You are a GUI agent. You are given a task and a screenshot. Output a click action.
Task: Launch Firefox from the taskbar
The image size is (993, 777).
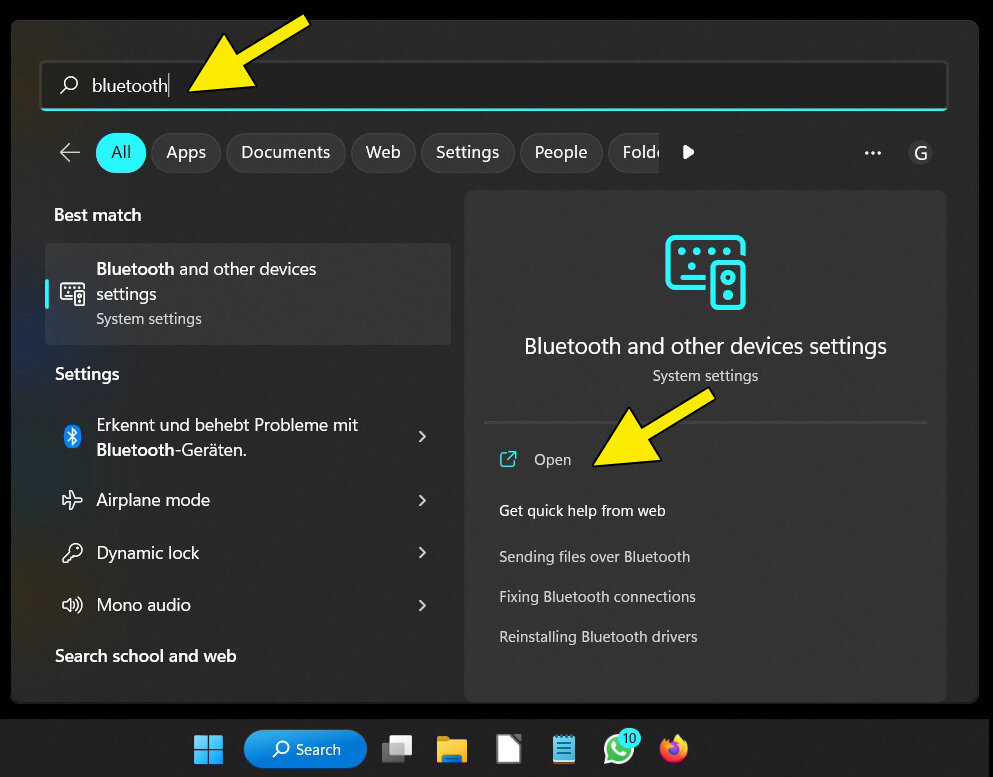673,748
